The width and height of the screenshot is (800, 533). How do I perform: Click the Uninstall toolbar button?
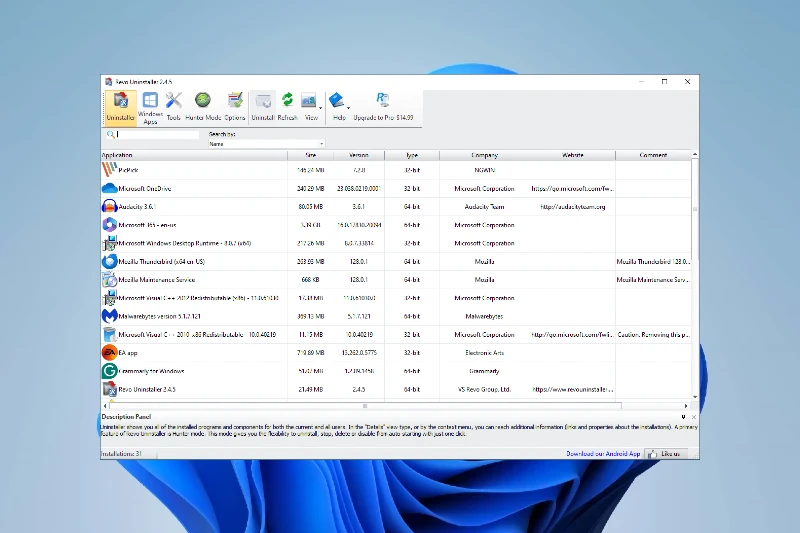[263, 107]
